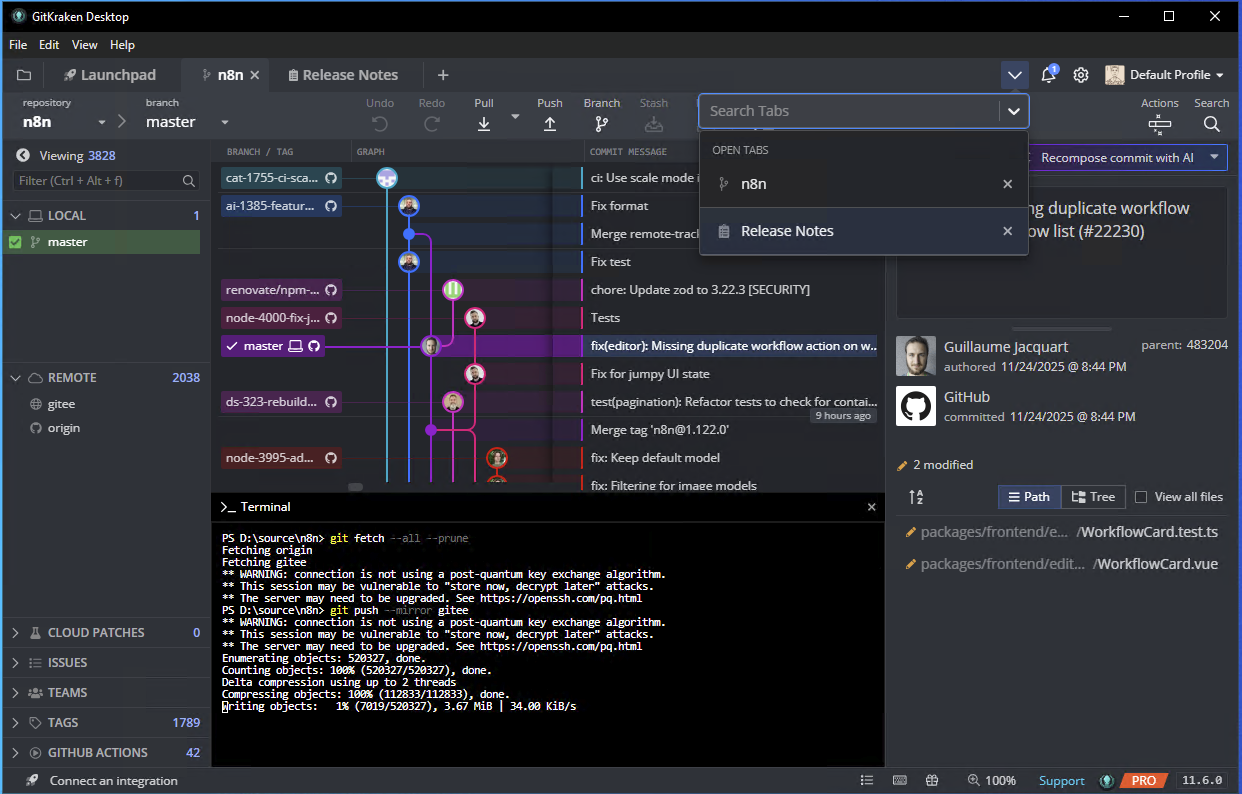Image resolution: width=1242 pixels, height=794 pixels.
Task: Expand the ISSUES section
Action: click(x=15, y=663)
